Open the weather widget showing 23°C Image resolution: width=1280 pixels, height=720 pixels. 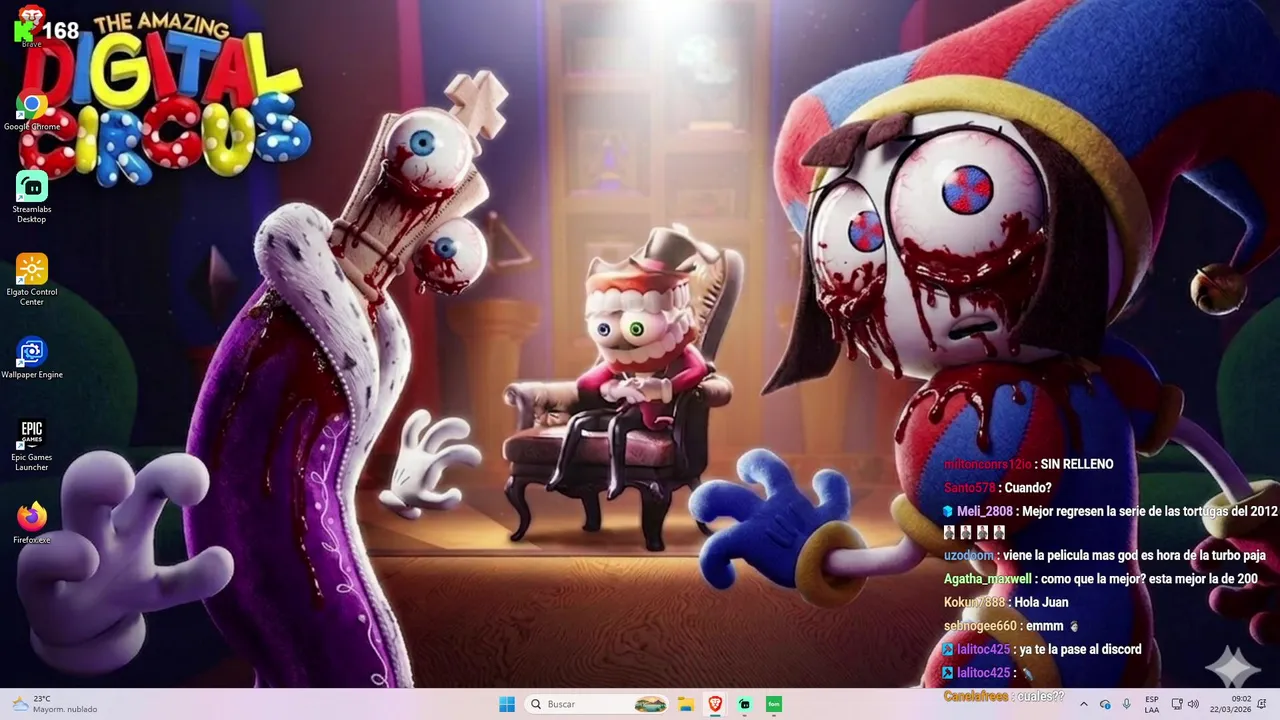[55, 704]
